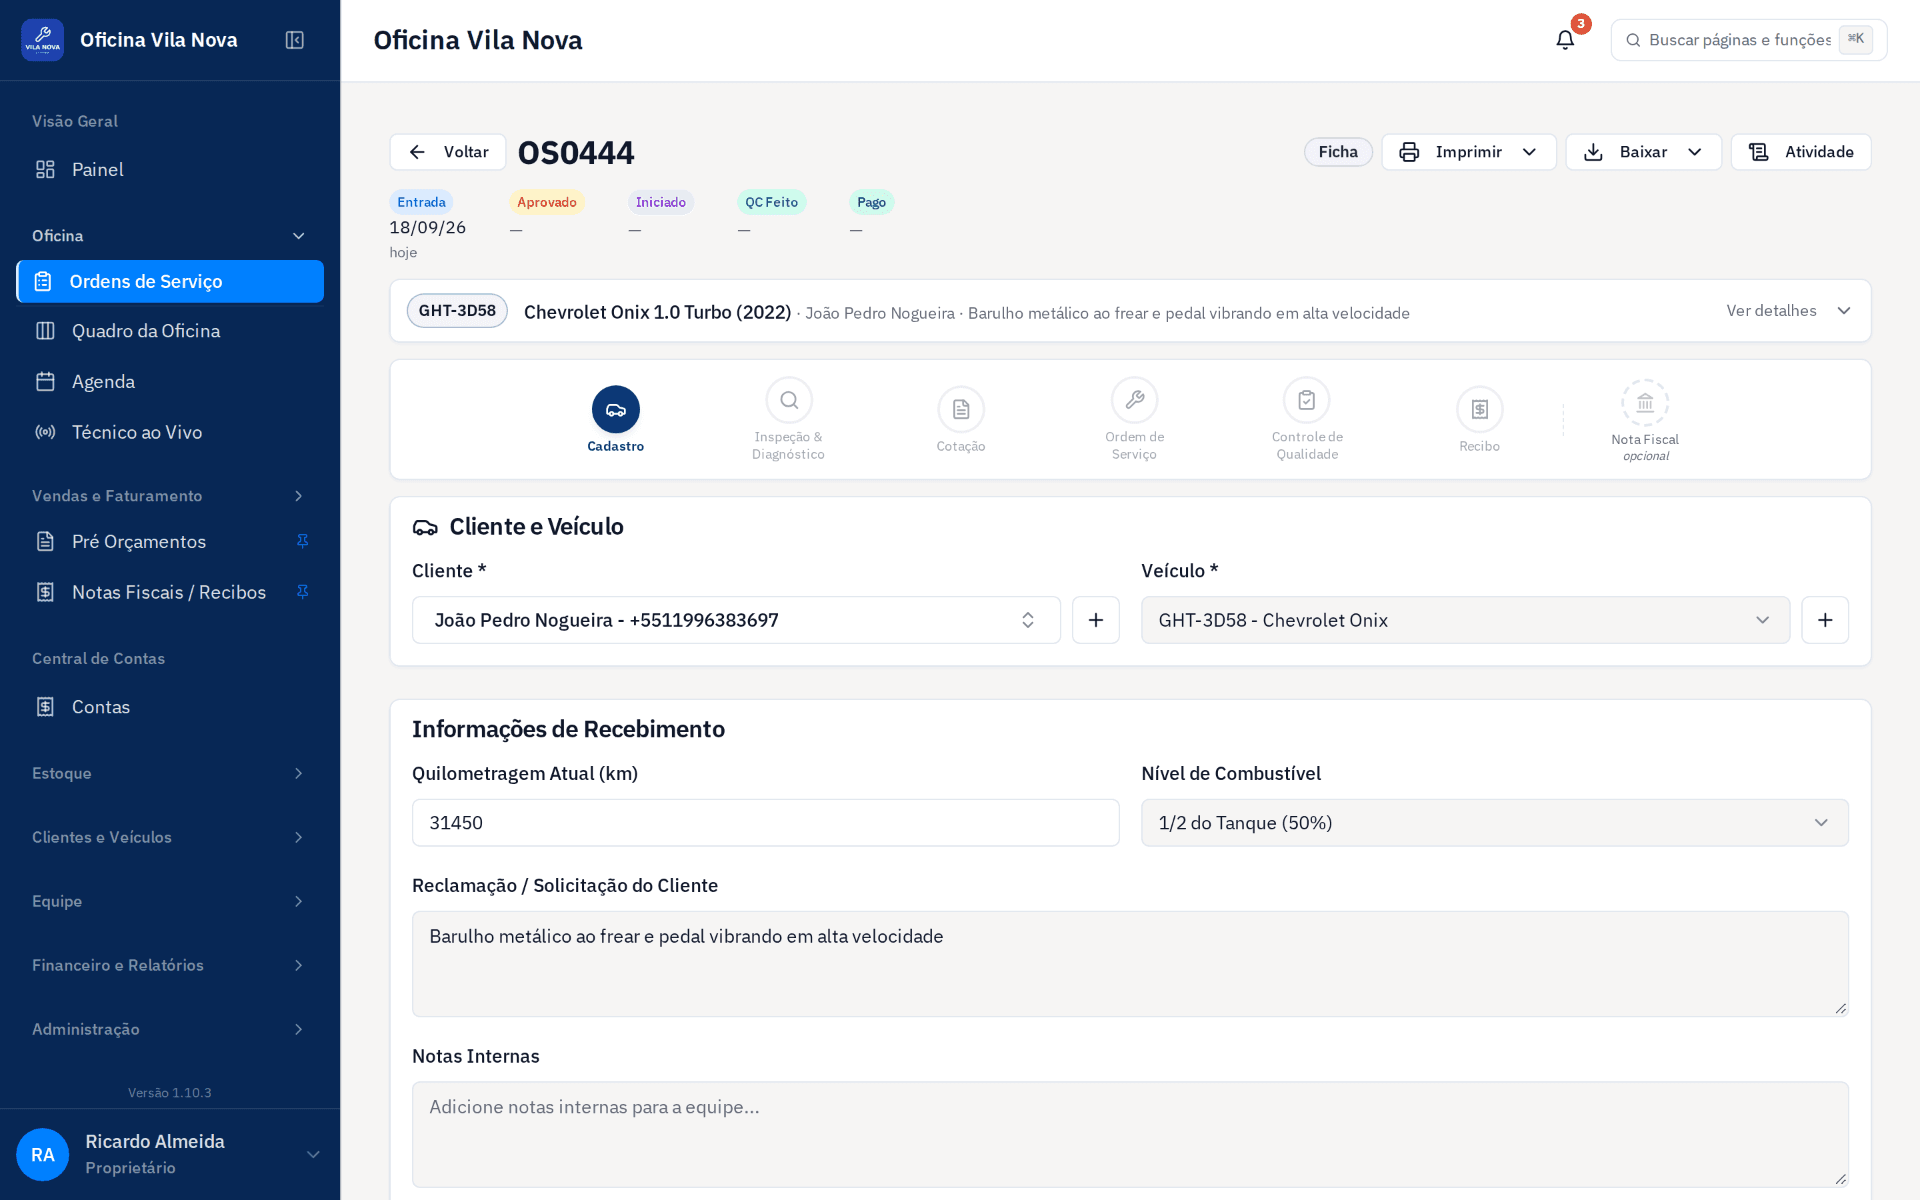Open Nível de Combustível dropdown
This screenshot has width=1920, height=1200.
(x=1495, y=823)
